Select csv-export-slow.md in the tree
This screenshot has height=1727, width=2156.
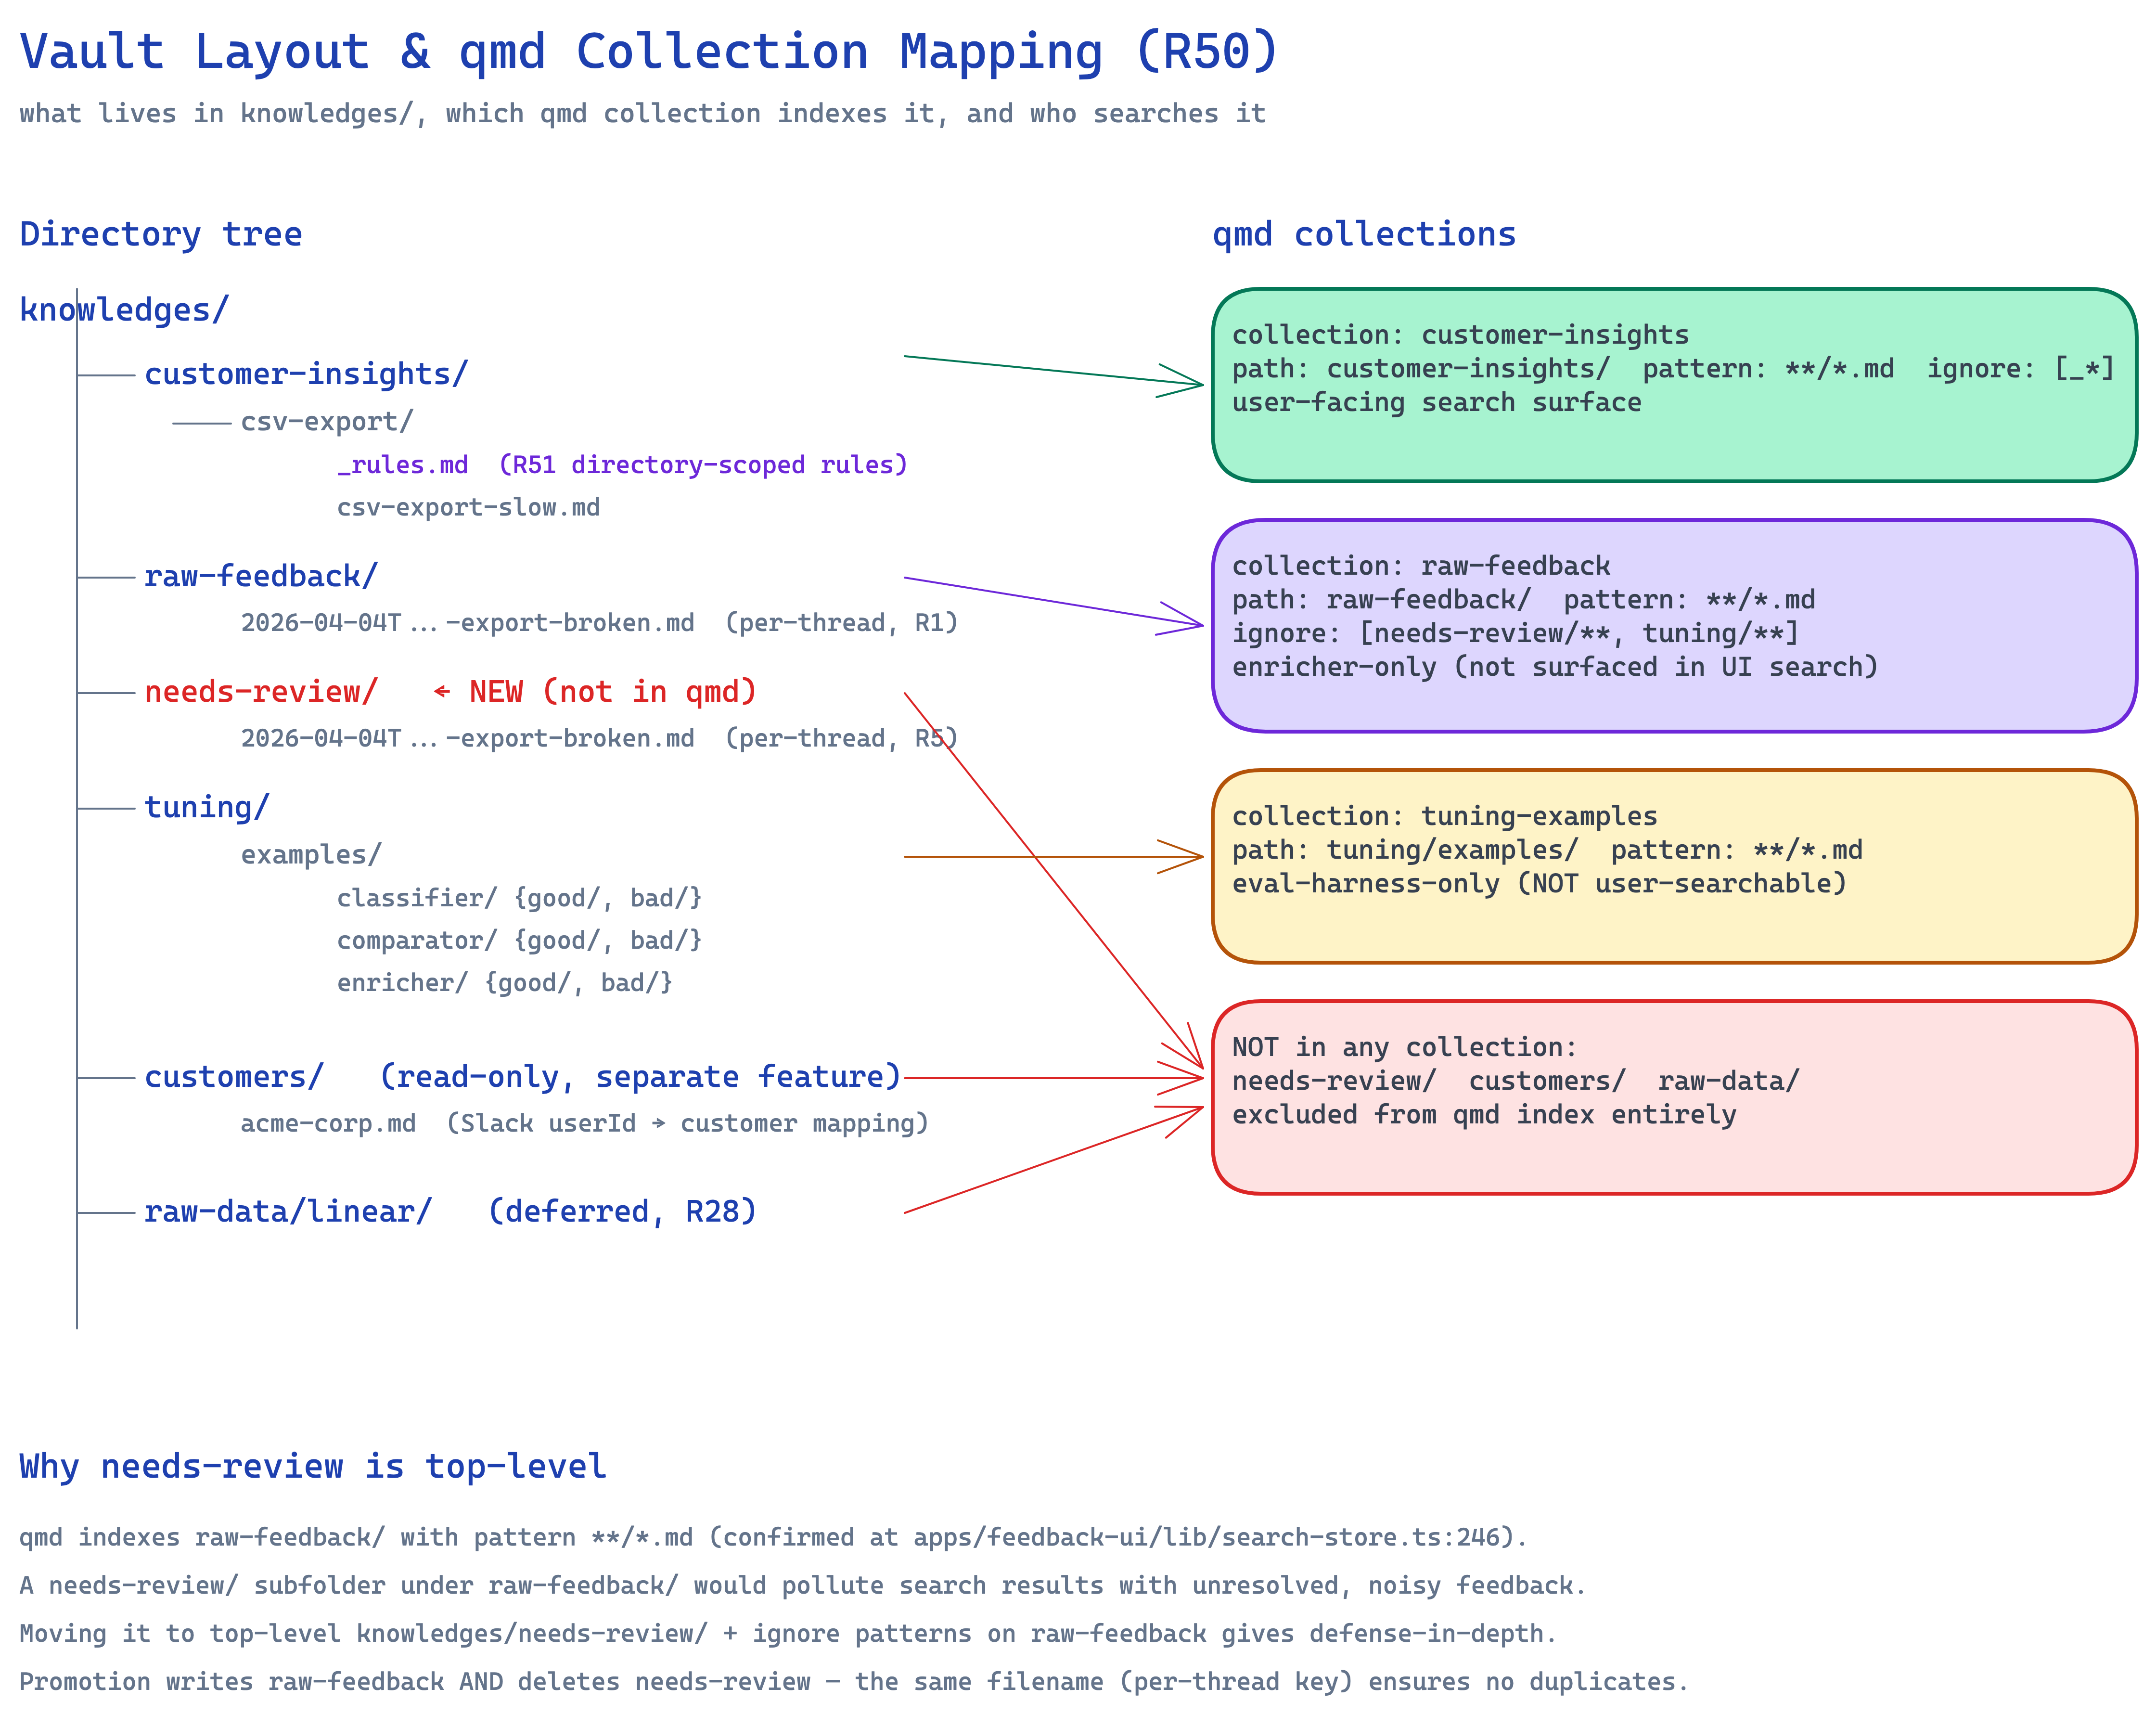point(468,508)
